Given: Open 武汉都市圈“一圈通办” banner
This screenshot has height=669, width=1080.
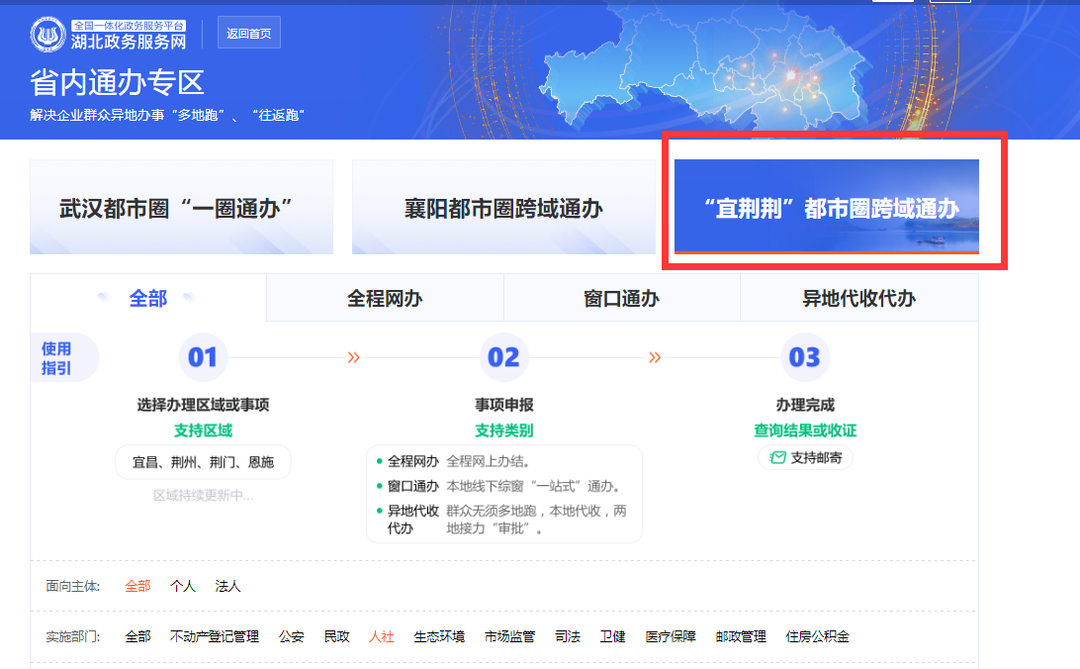Looking at the screenshot, I should pyautogui.click(x=181, y=207).
